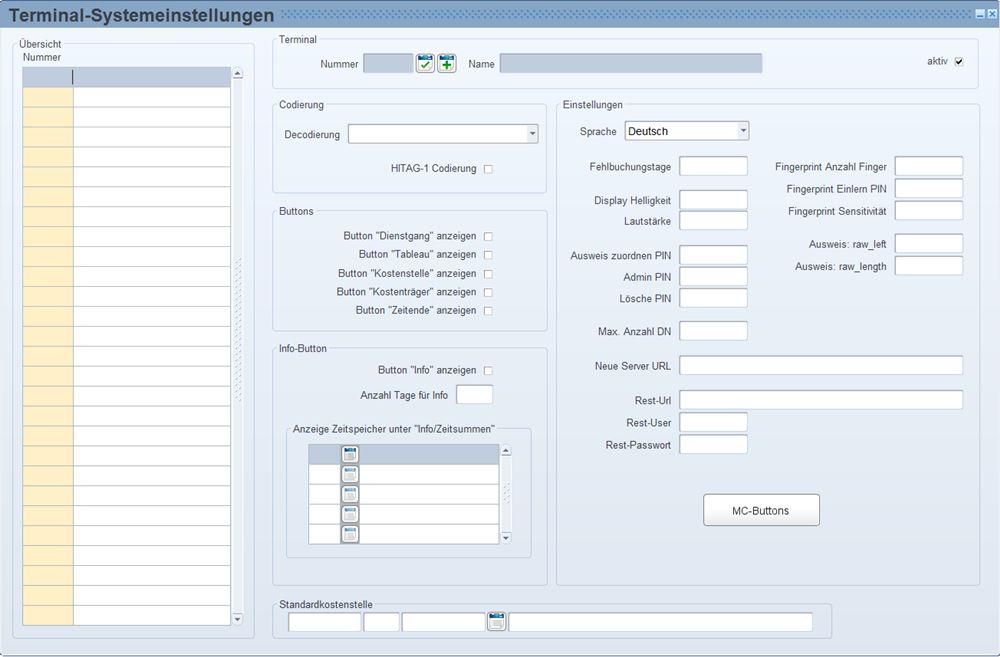Click the green checkmark icon beside Nummer

point(425,63)
